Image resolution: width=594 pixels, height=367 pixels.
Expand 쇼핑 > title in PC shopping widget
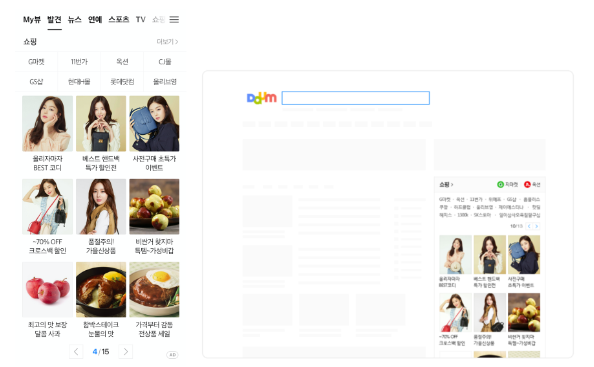click(x=446, y=184)
